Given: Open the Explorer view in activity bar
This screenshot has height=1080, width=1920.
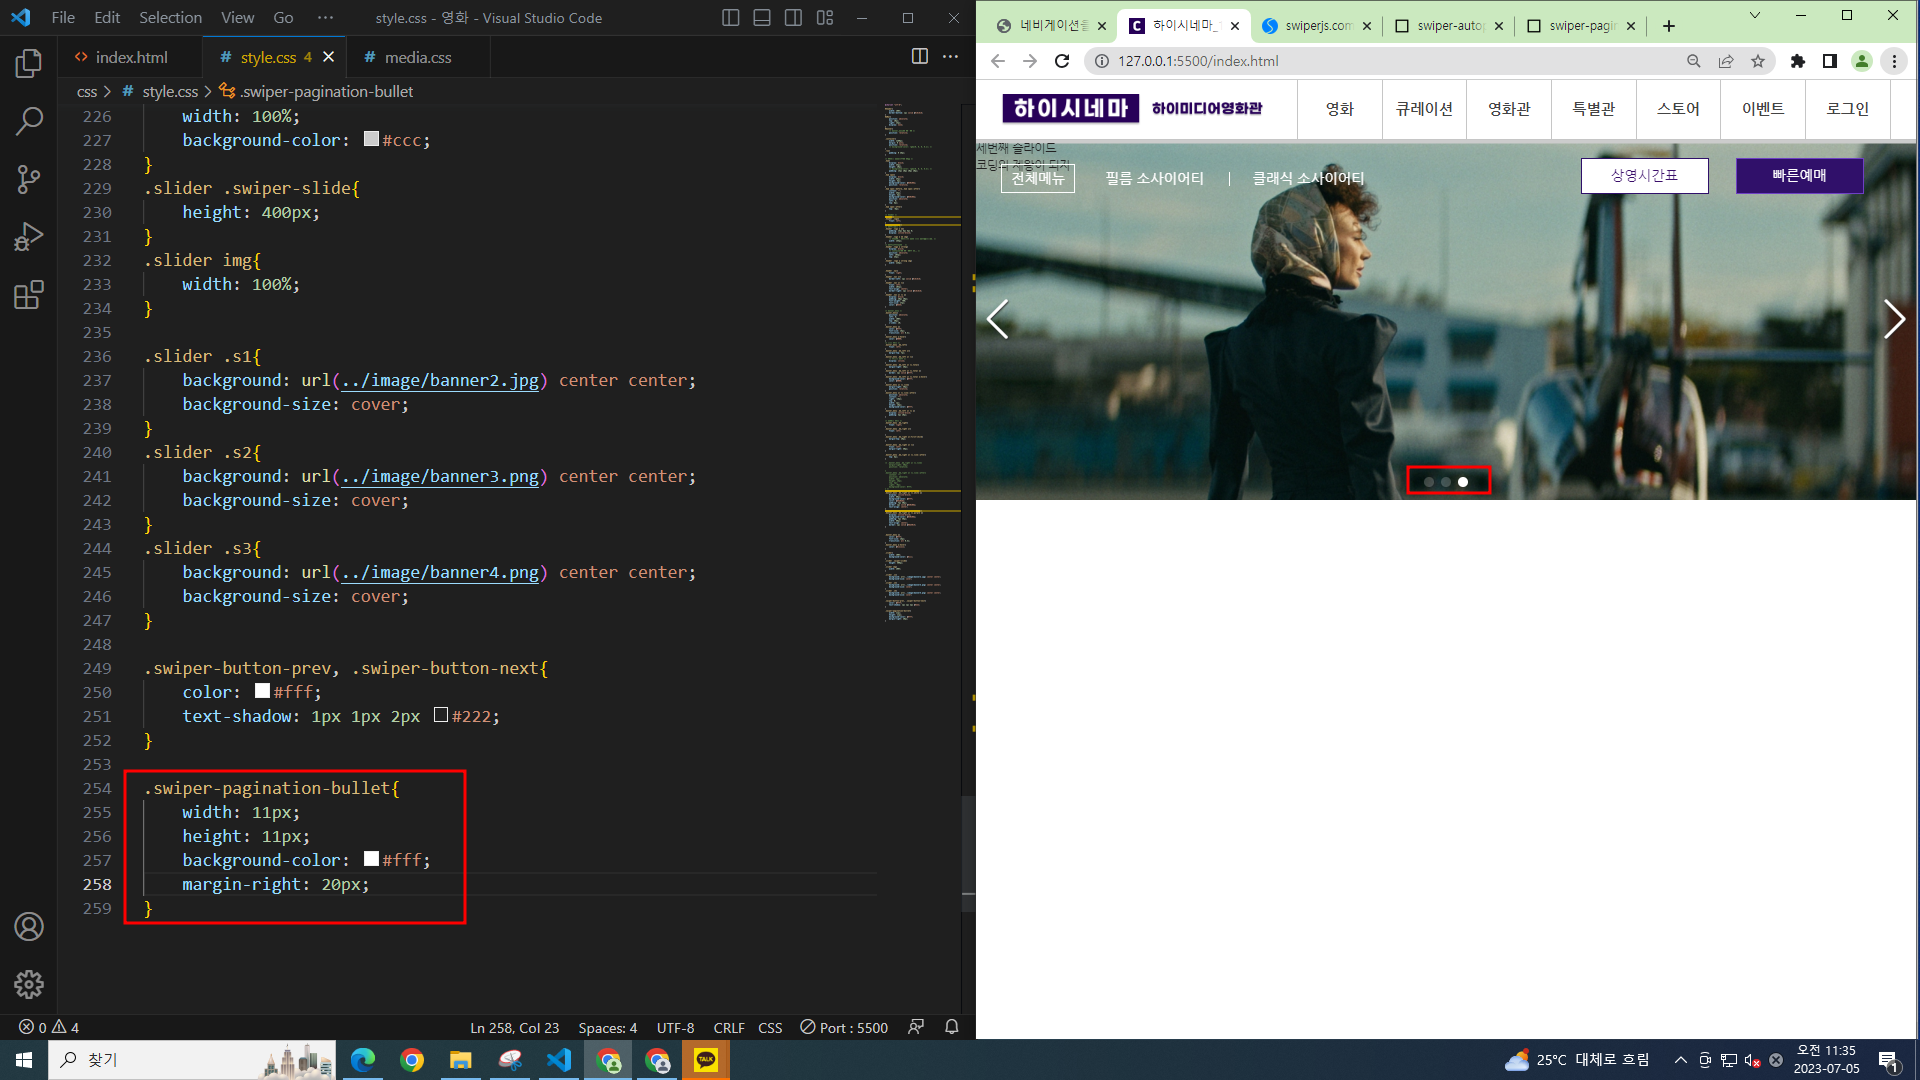Looking at the screenshot, I should [x=29, y=64].
